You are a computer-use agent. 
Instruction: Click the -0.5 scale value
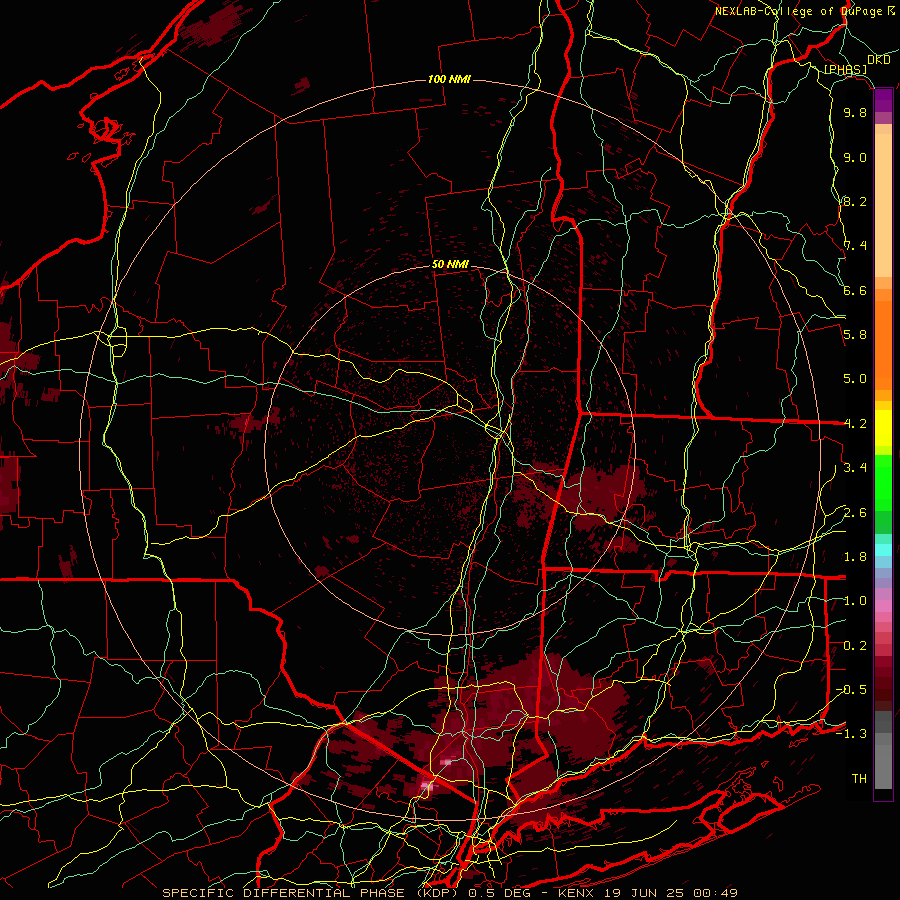[x=851, y=689]
